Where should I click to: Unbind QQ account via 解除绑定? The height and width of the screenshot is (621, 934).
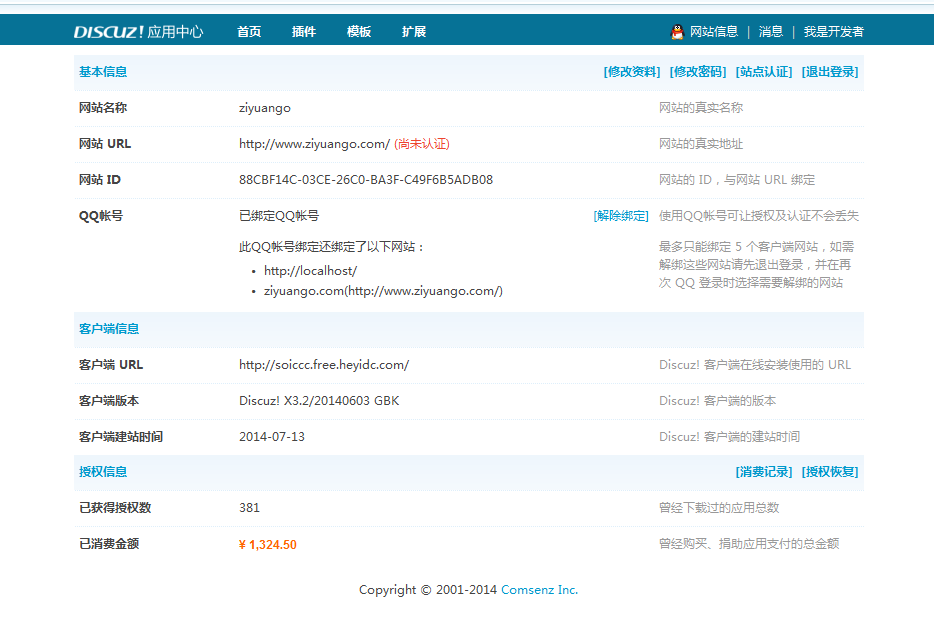(621, 216)
